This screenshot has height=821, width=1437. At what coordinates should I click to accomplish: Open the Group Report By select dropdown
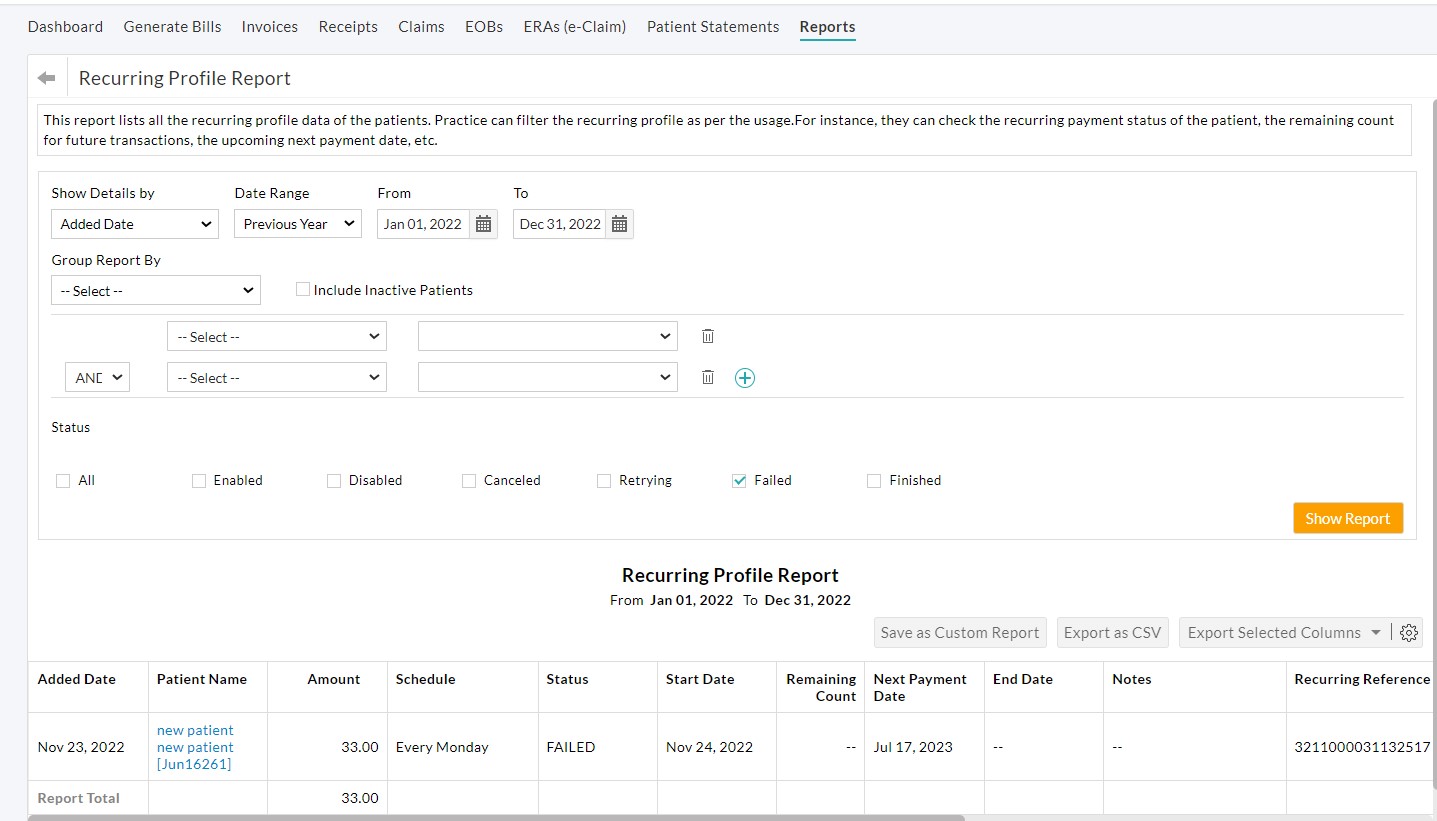tap(155, 290)
